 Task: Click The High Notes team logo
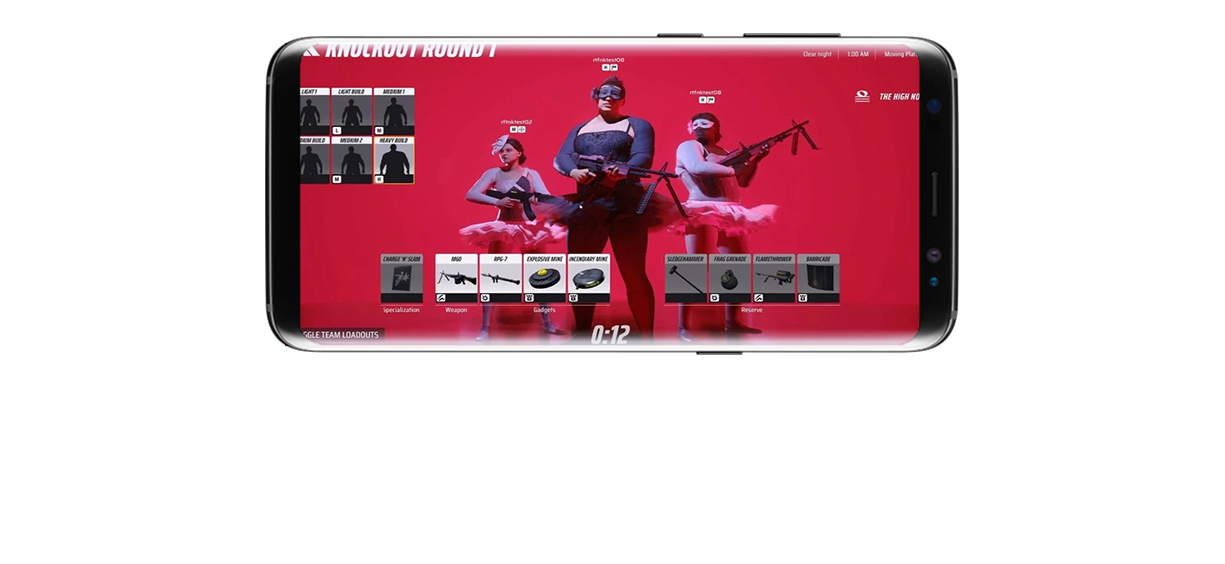862,97
